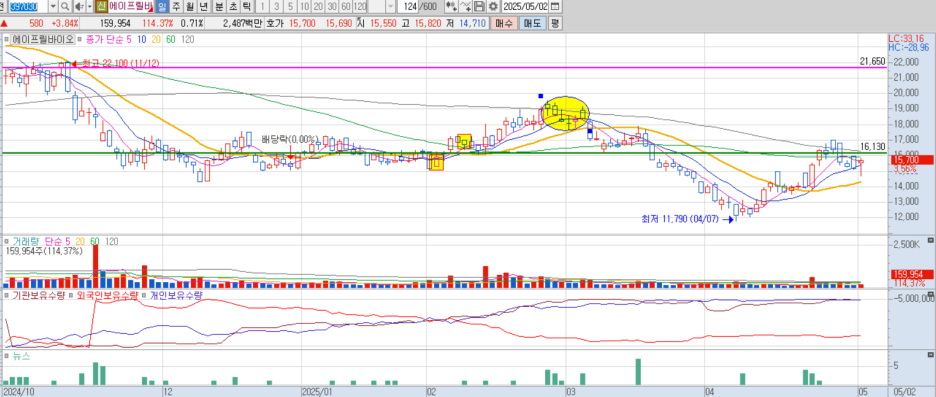Click the 21,650 magenta line price label
This screenshot has width=936, height=397.
tap(872, 61)
